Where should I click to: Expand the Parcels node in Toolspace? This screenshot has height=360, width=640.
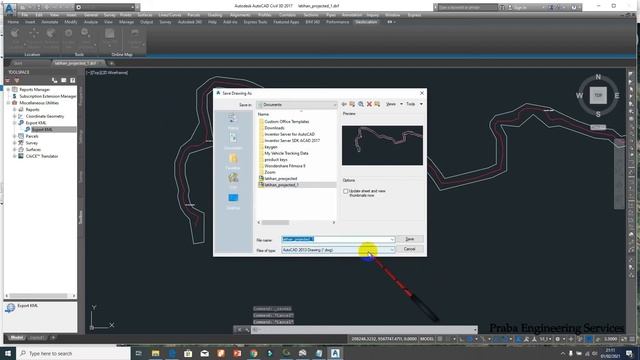point(15,136)
